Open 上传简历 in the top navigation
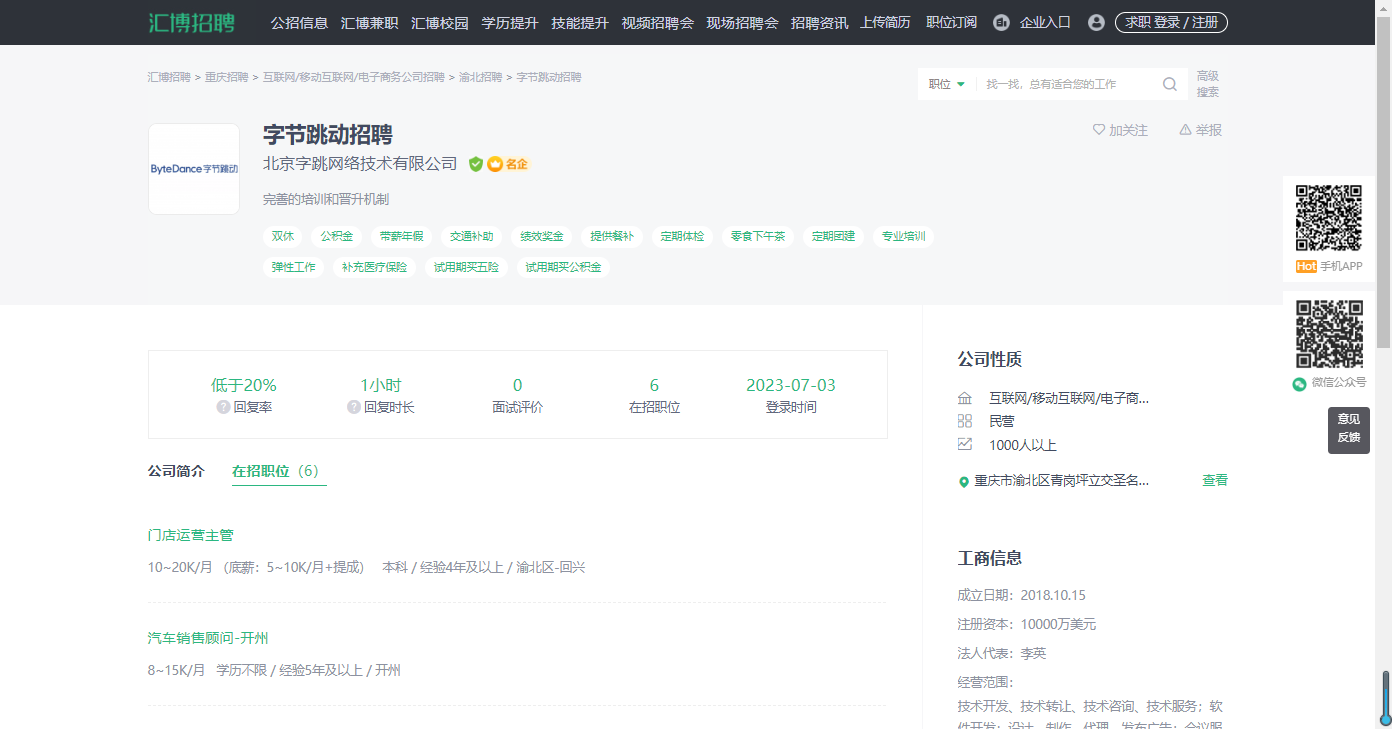 pos(885,22)
